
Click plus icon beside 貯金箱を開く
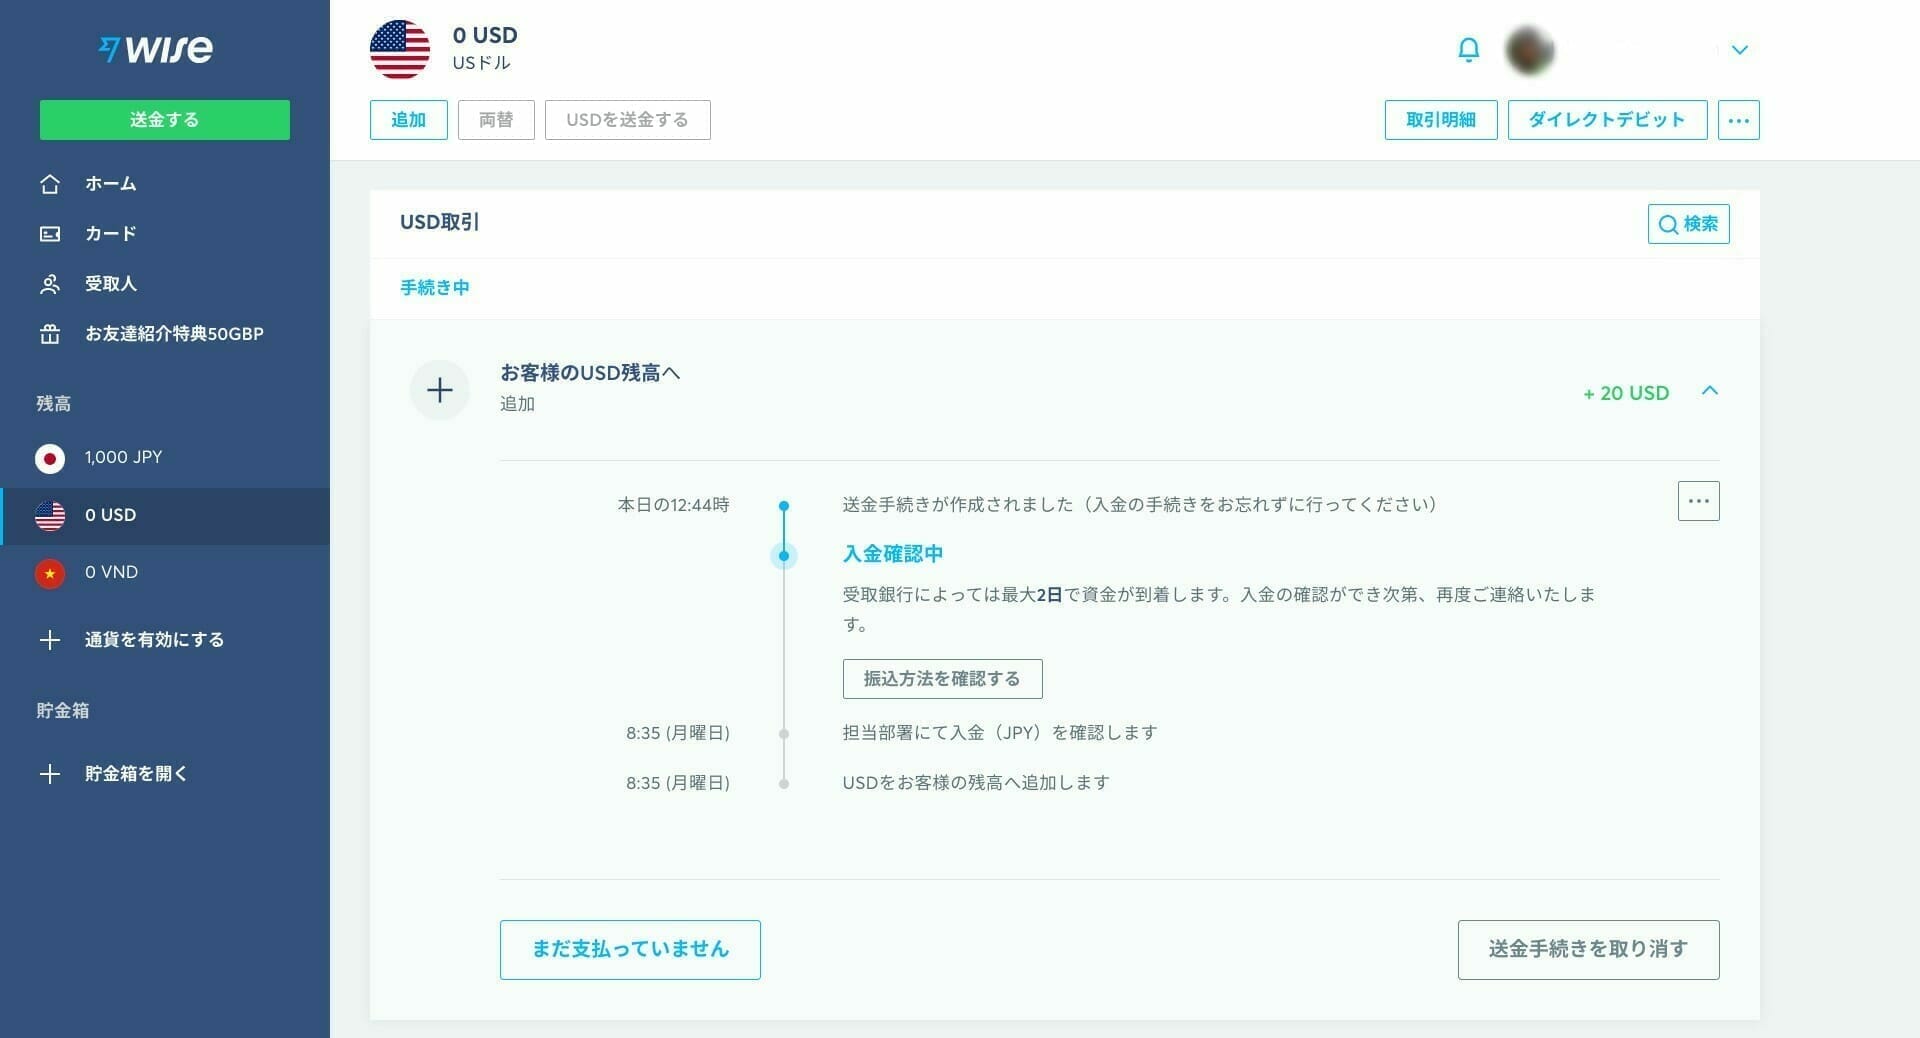pos(50,774)
